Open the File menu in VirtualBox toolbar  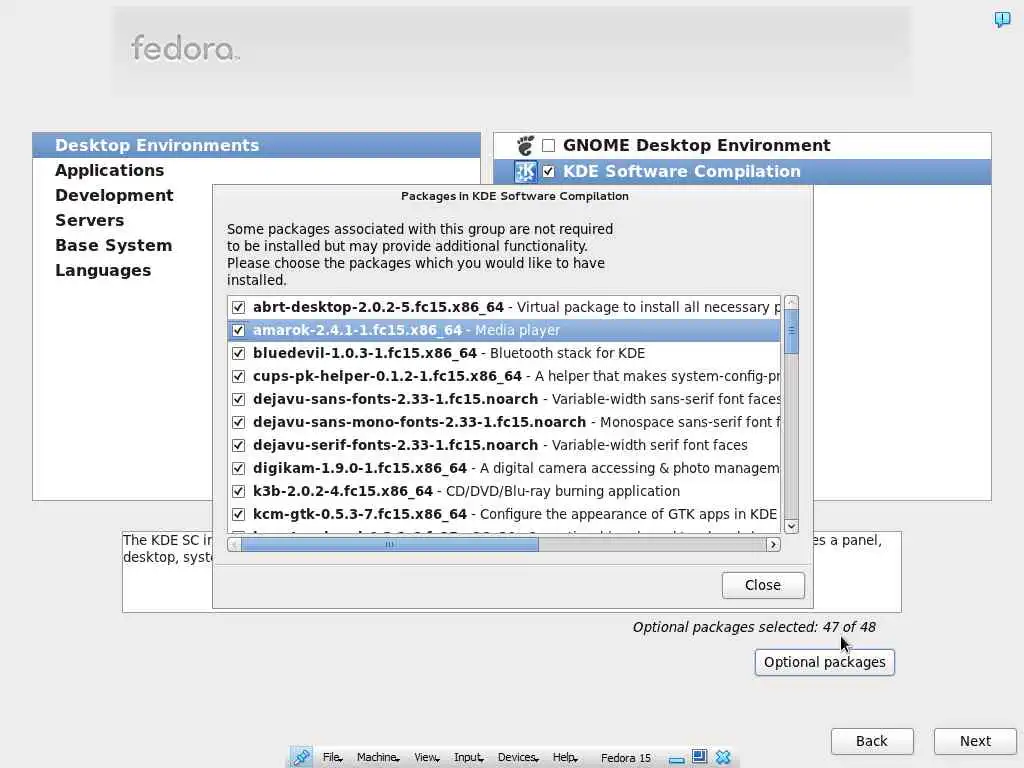click(332, 757)
